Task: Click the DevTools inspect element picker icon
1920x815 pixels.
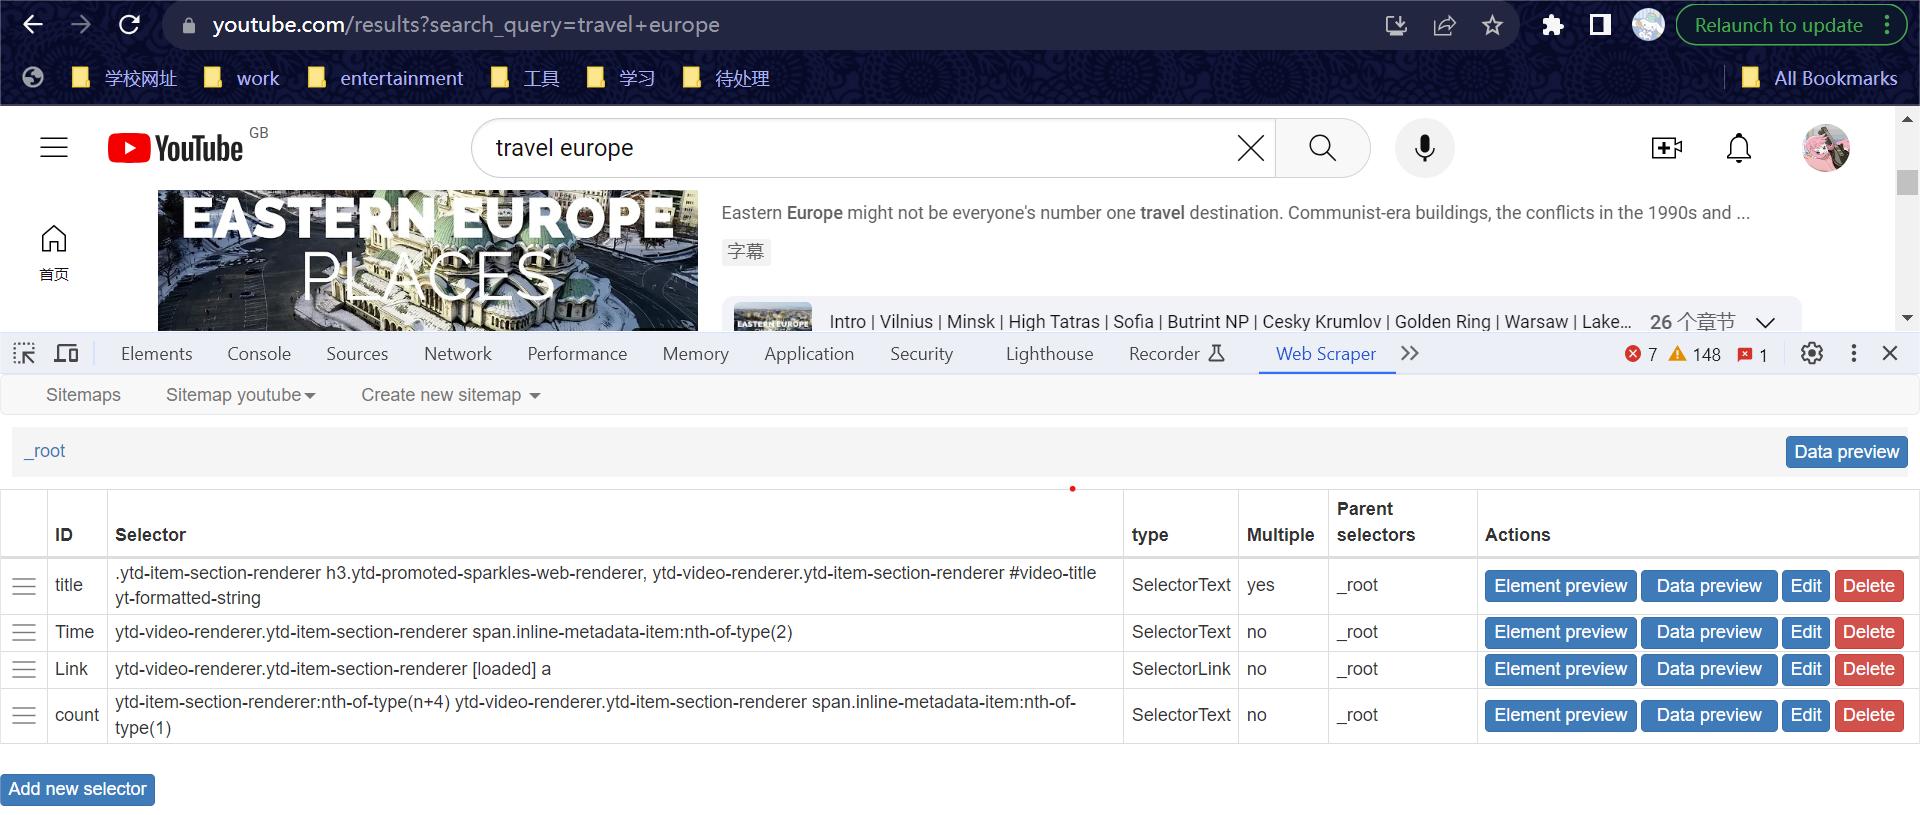Action: pyautogui.click(x=24, y=353)
